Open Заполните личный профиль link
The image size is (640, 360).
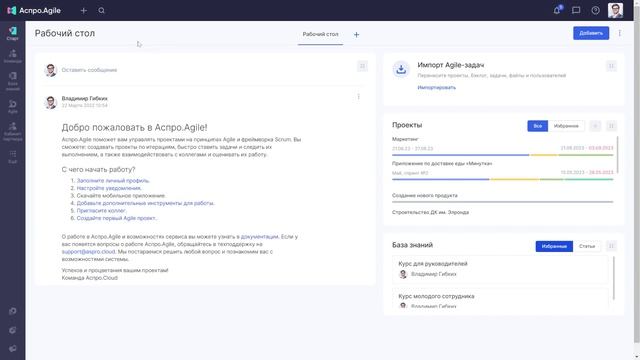113,180
